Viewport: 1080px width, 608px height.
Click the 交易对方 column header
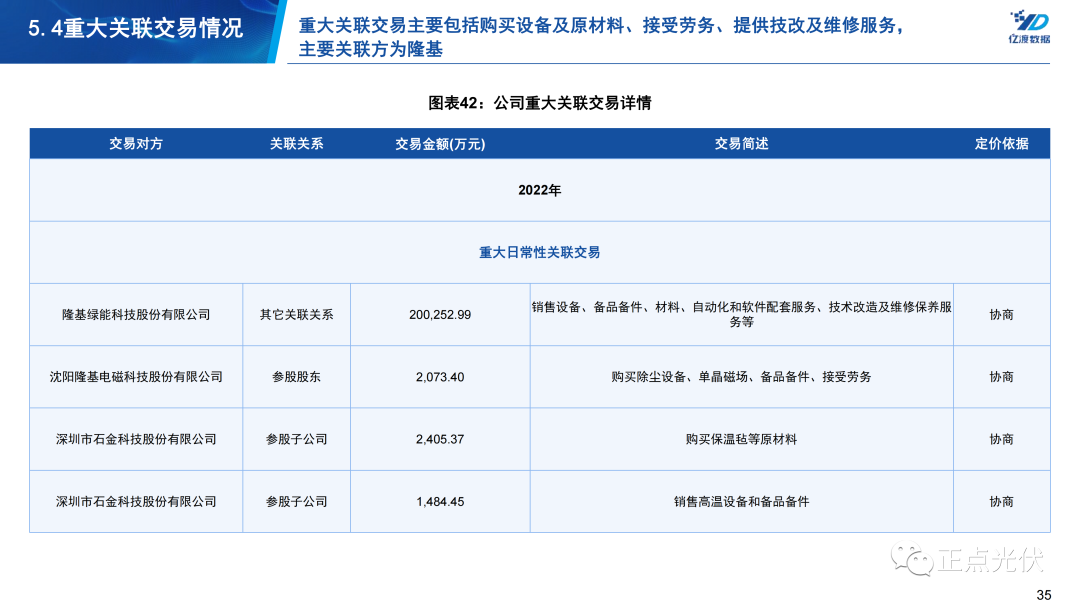tap(136, 144)
